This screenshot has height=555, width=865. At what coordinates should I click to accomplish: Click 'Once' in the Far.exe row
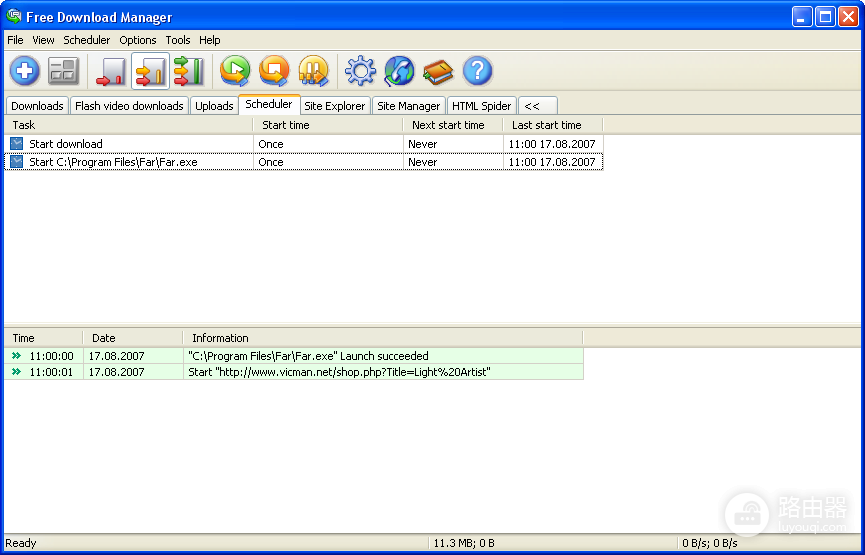click(271, 162)
